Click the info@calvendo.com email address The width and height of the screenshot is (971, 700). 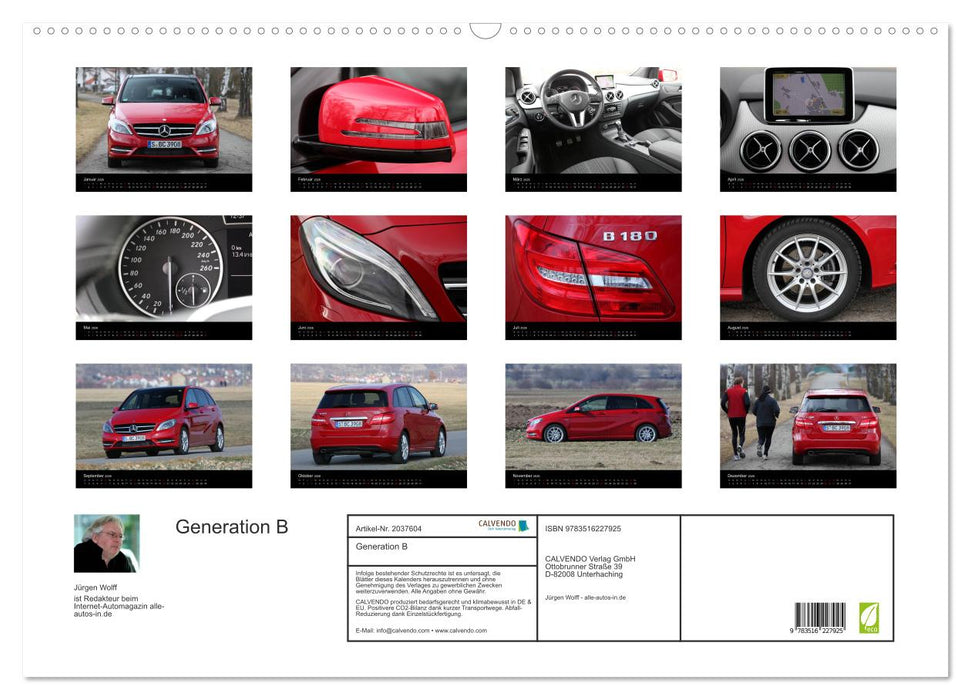402,631
